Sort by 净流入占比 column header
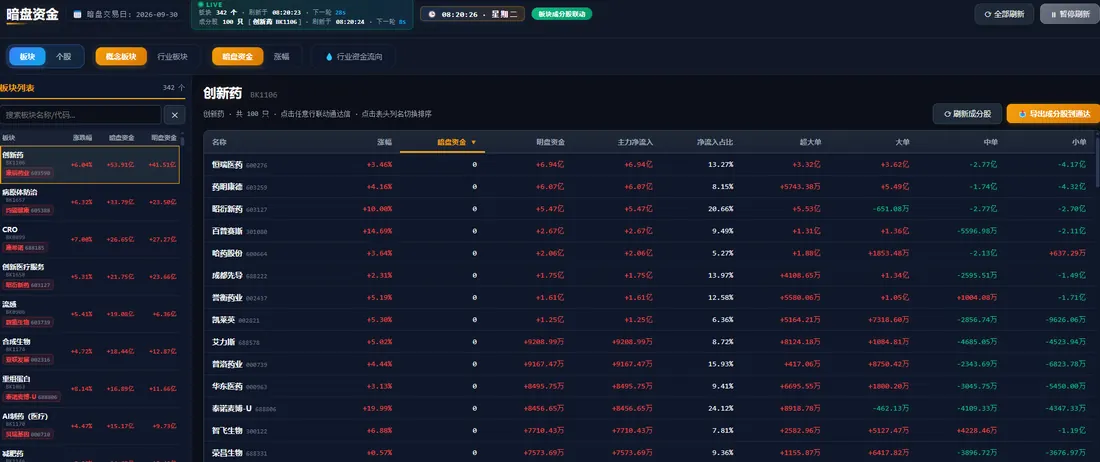 pos(715,142)
